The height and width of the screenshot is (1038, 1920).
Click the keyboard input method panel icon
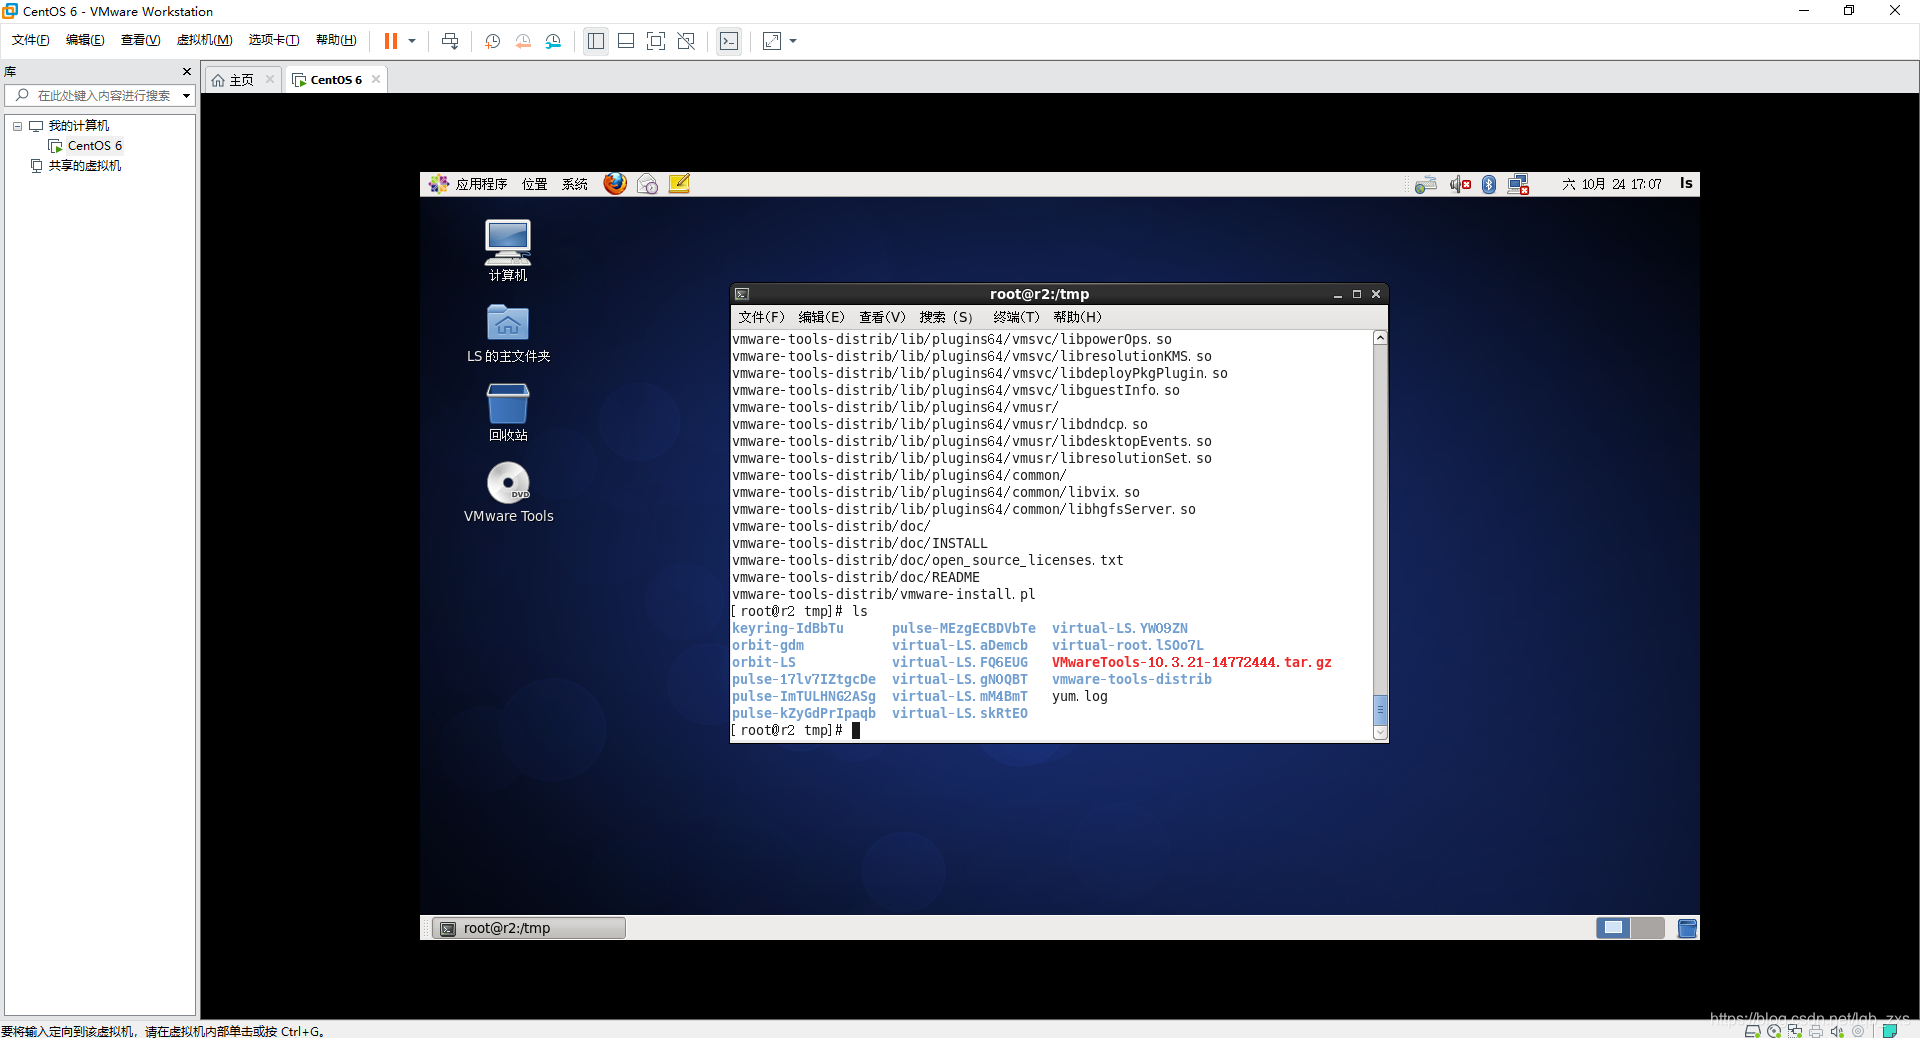1426,184
